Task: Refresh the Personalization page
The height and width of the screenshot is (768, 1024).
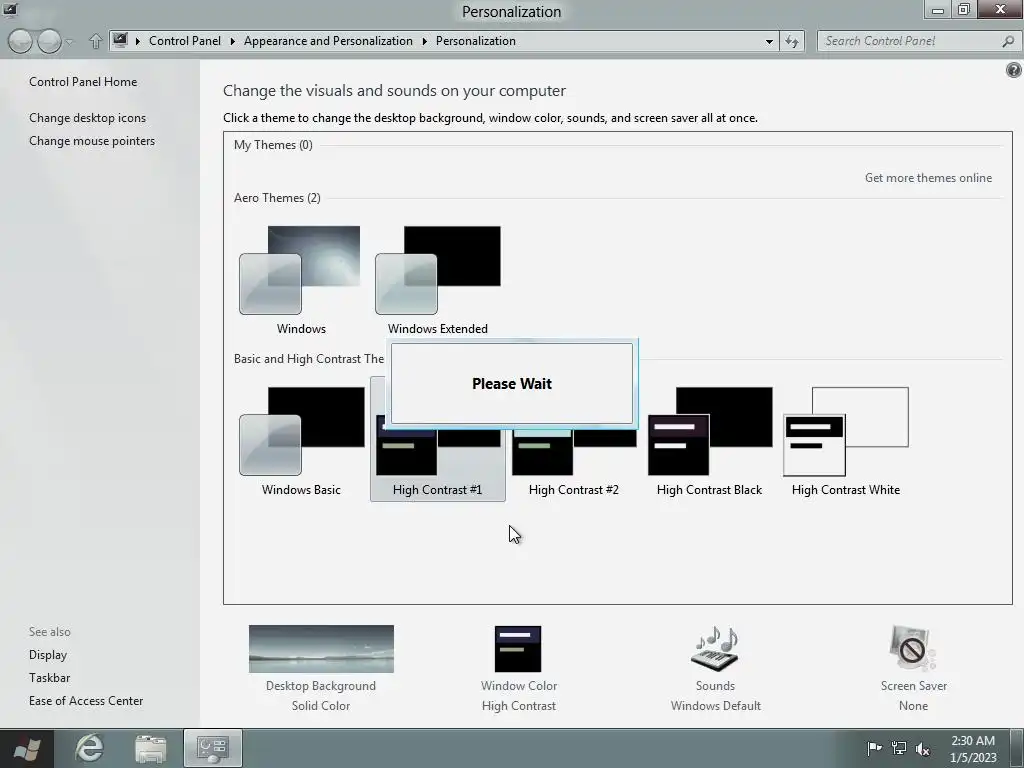Action: click(792, 41)
